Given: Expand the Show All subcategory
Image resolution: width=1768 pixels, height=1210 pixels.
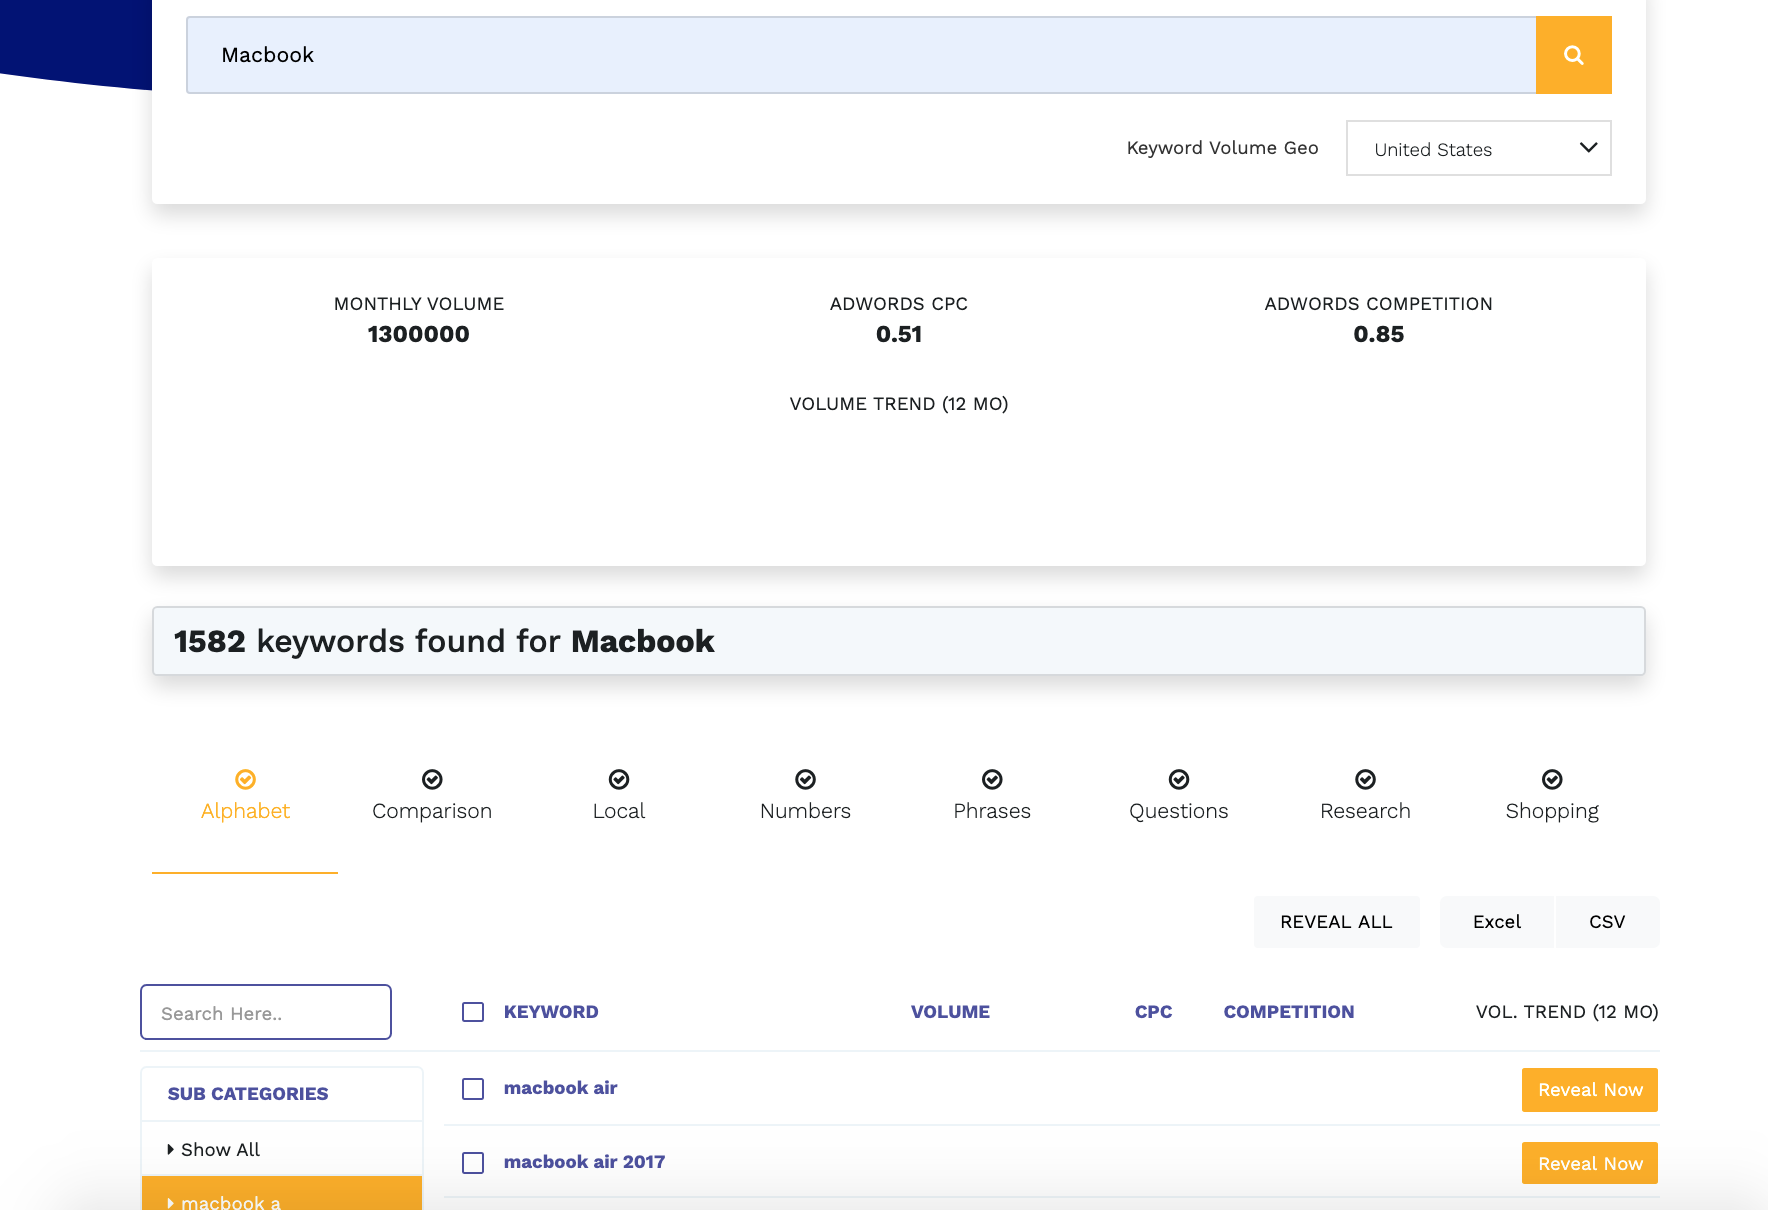Looking at the screenshot, I should click(219, 1150).
